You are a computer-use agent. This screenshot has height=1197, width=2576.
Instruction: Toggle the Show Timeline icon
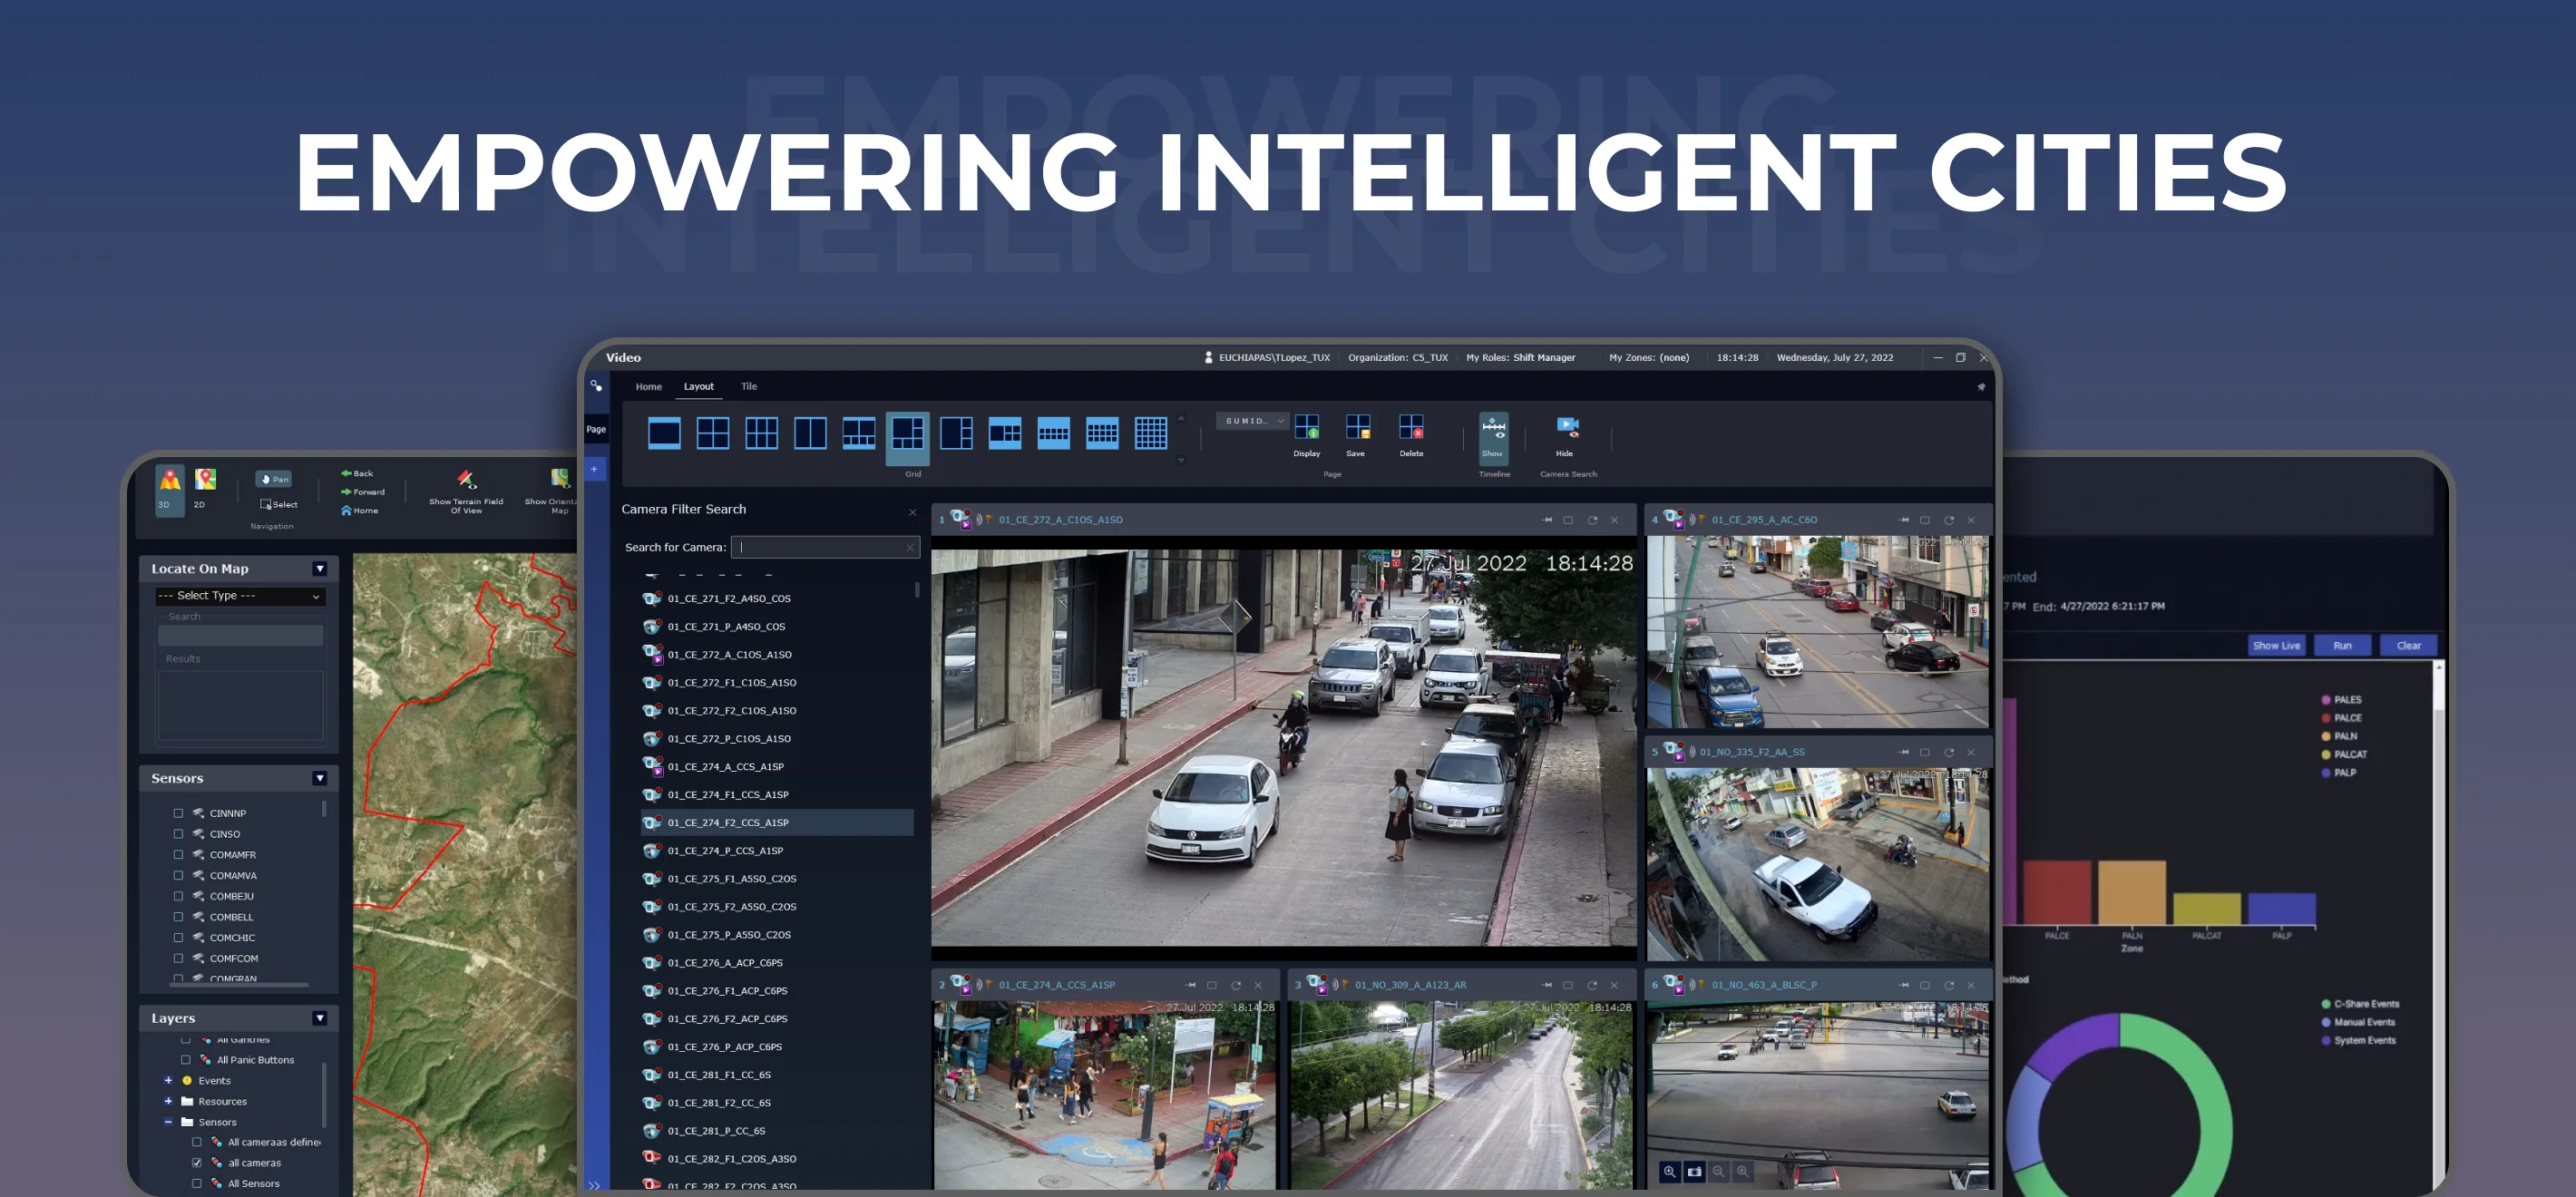(x=1493, y=437)
